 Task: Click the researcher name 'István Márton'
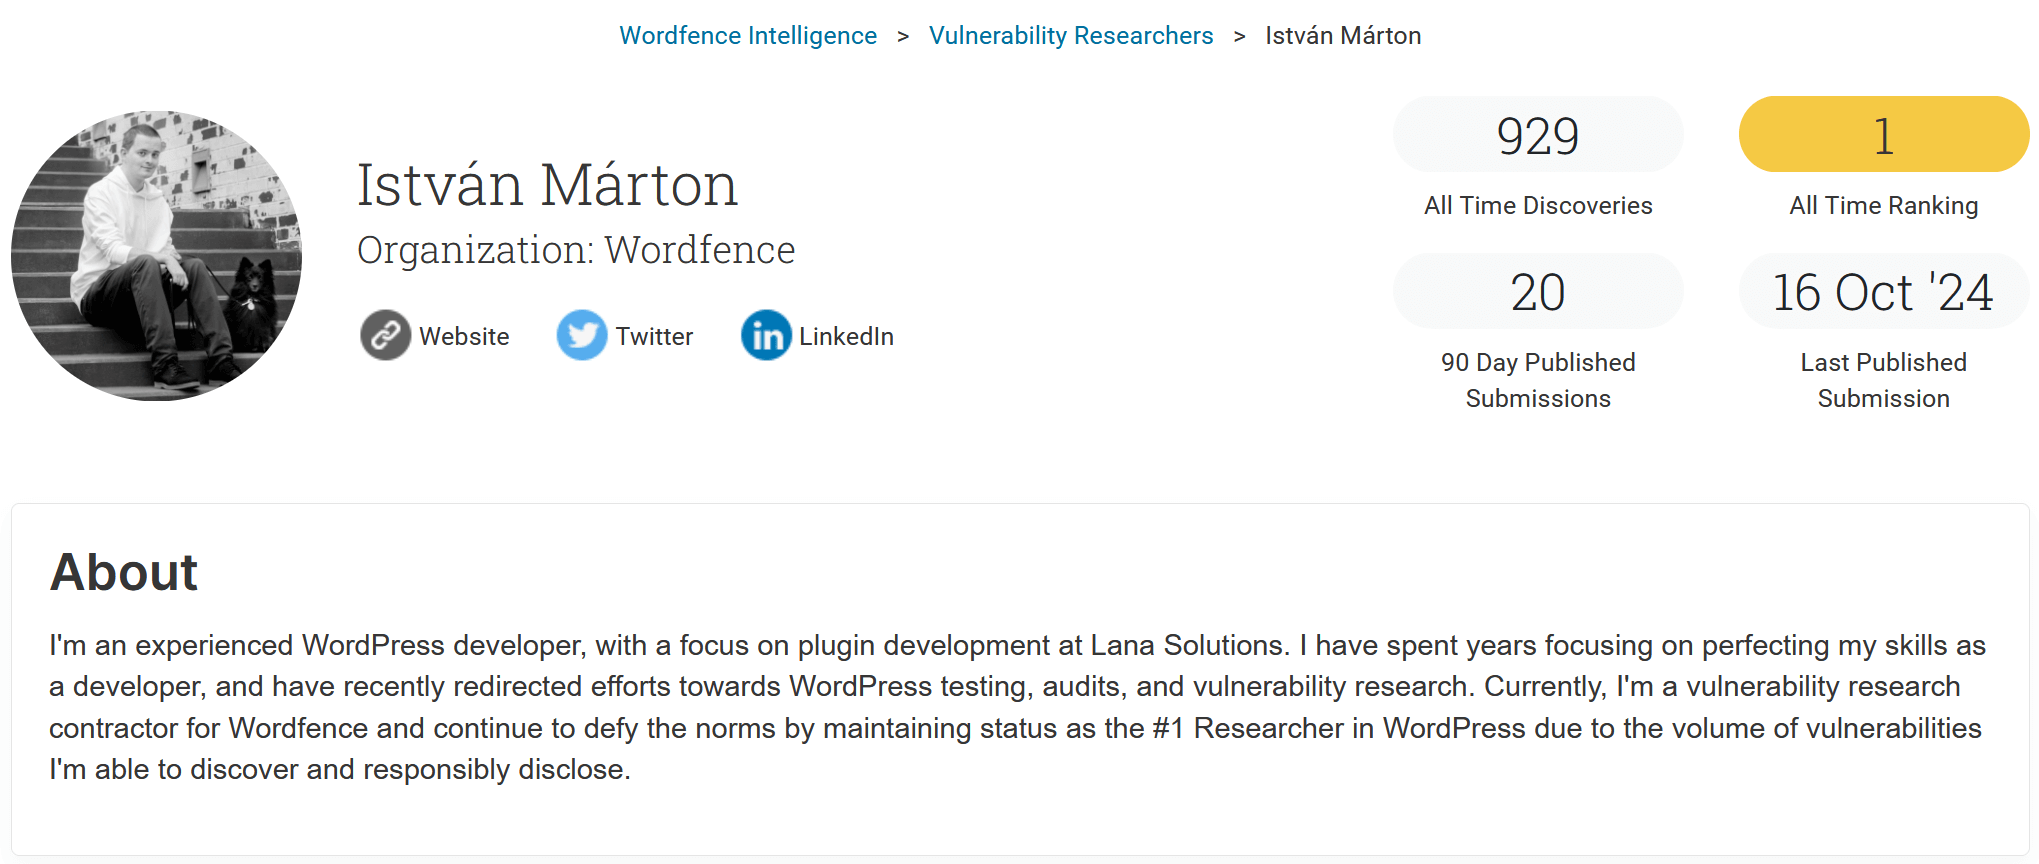coord(547,184)
